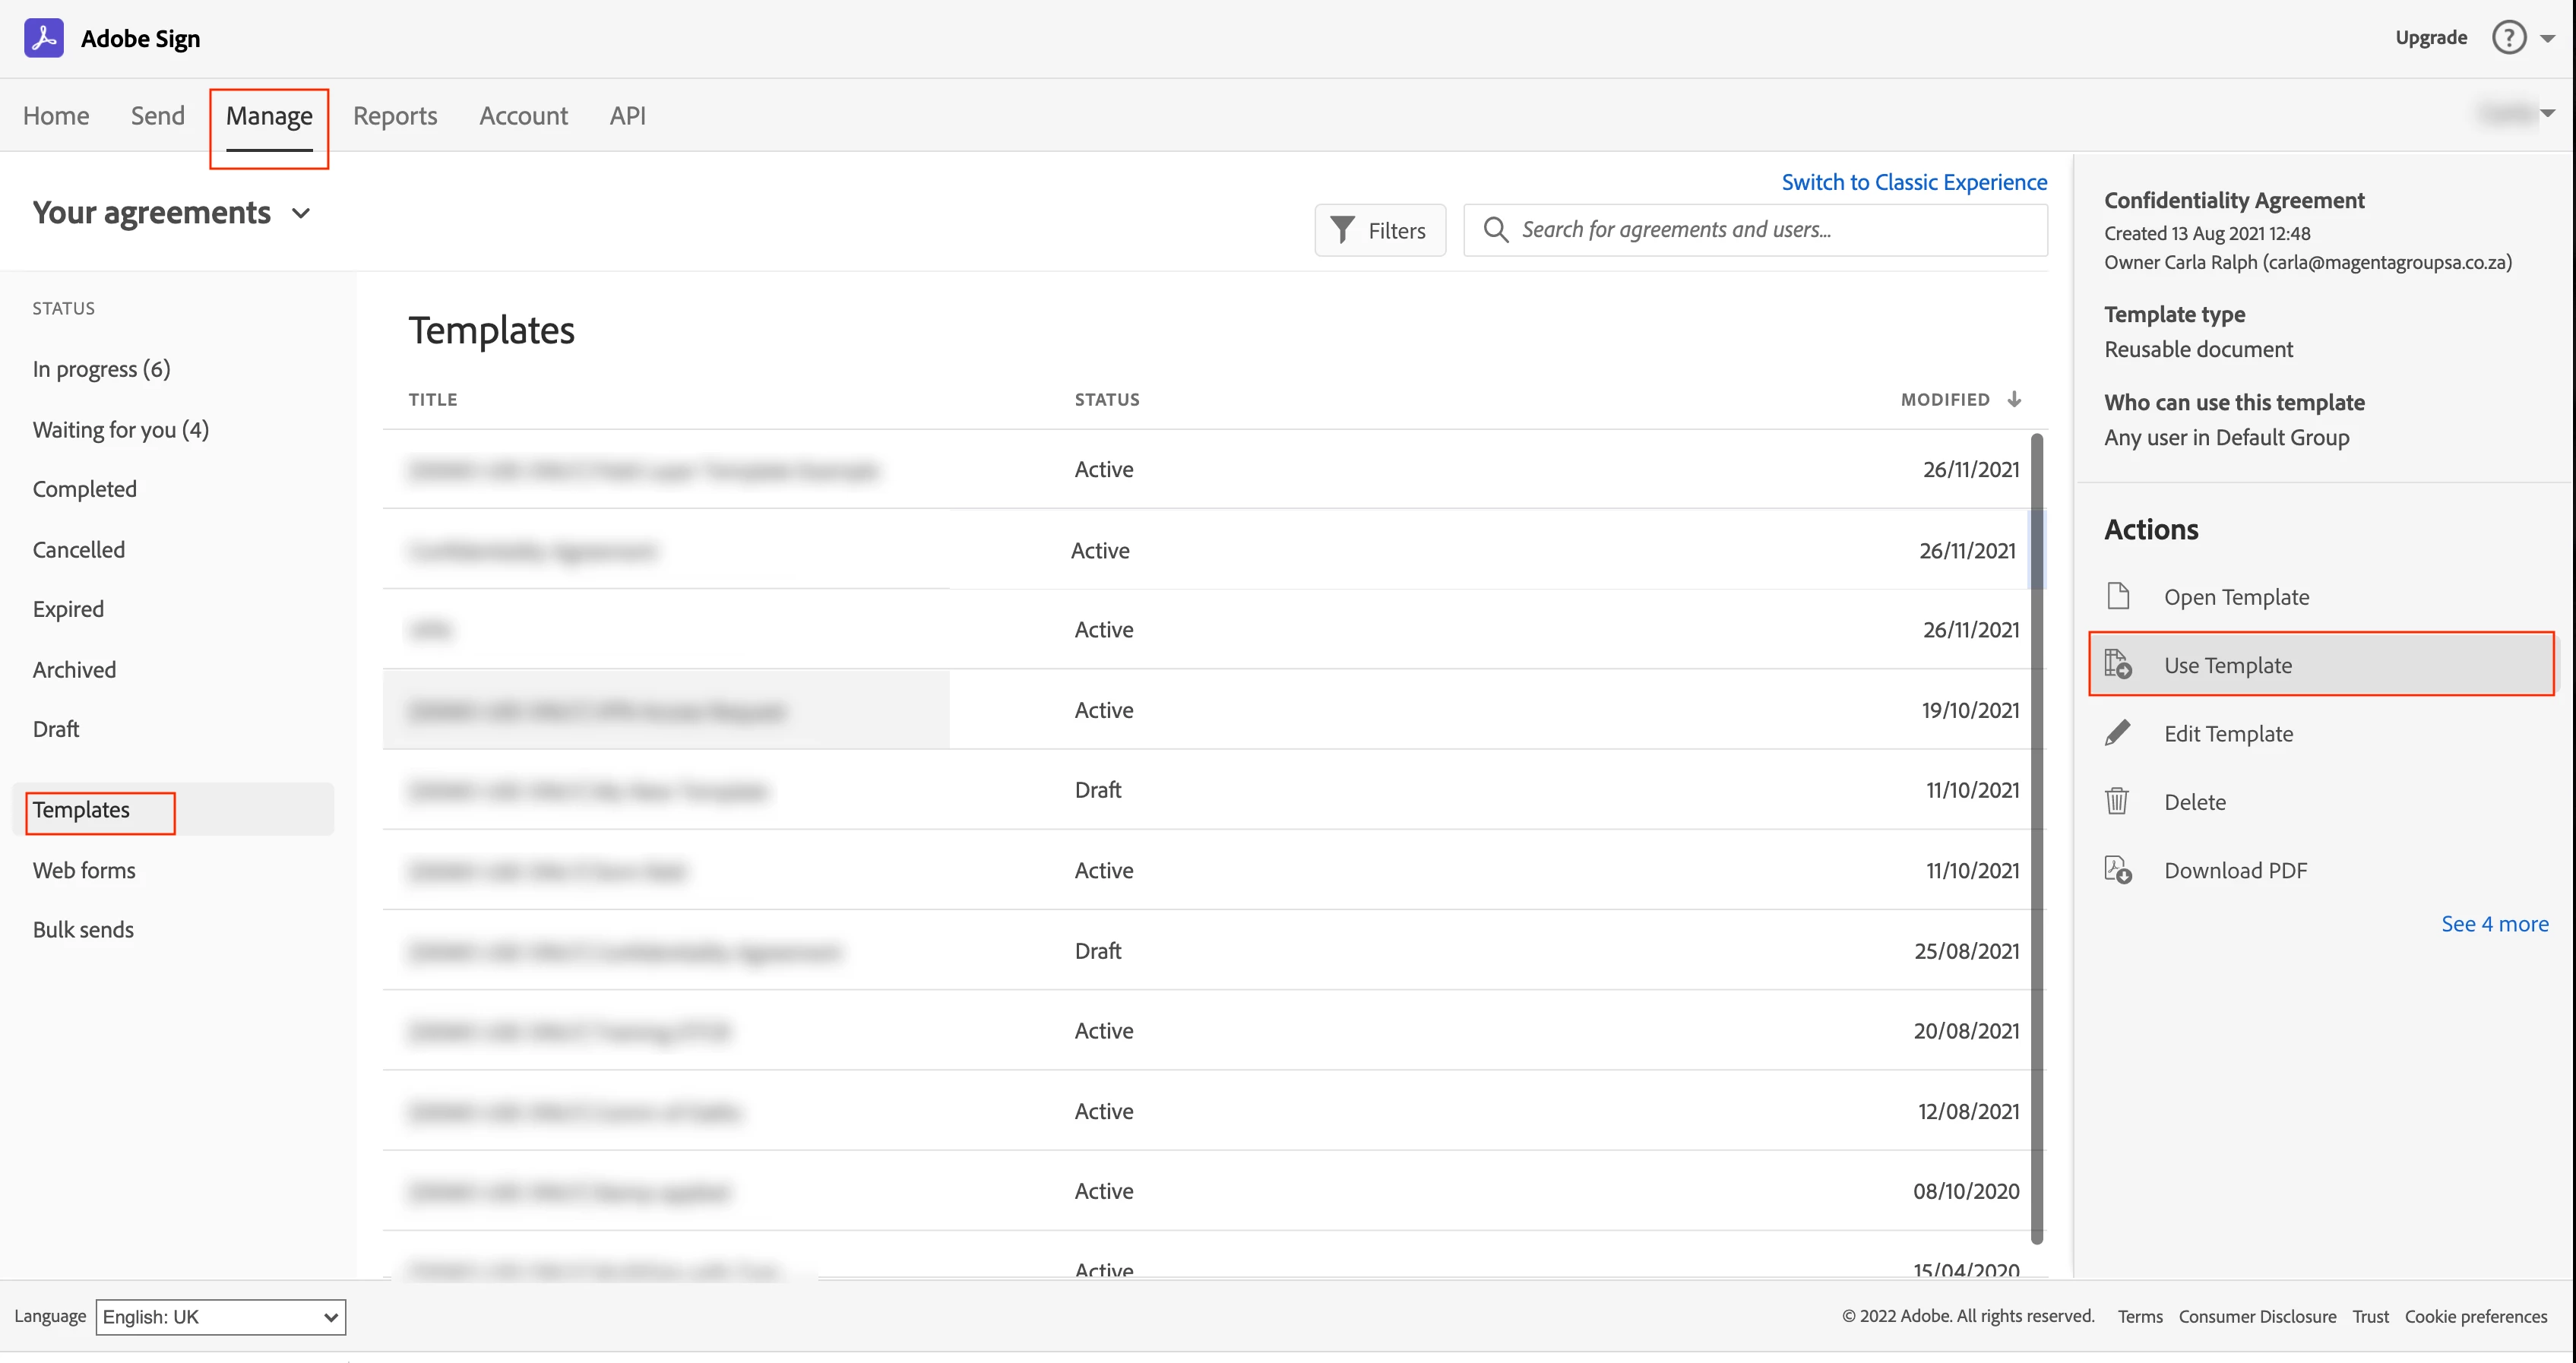Click the Download PDF icon

(x=2118, y=870)
